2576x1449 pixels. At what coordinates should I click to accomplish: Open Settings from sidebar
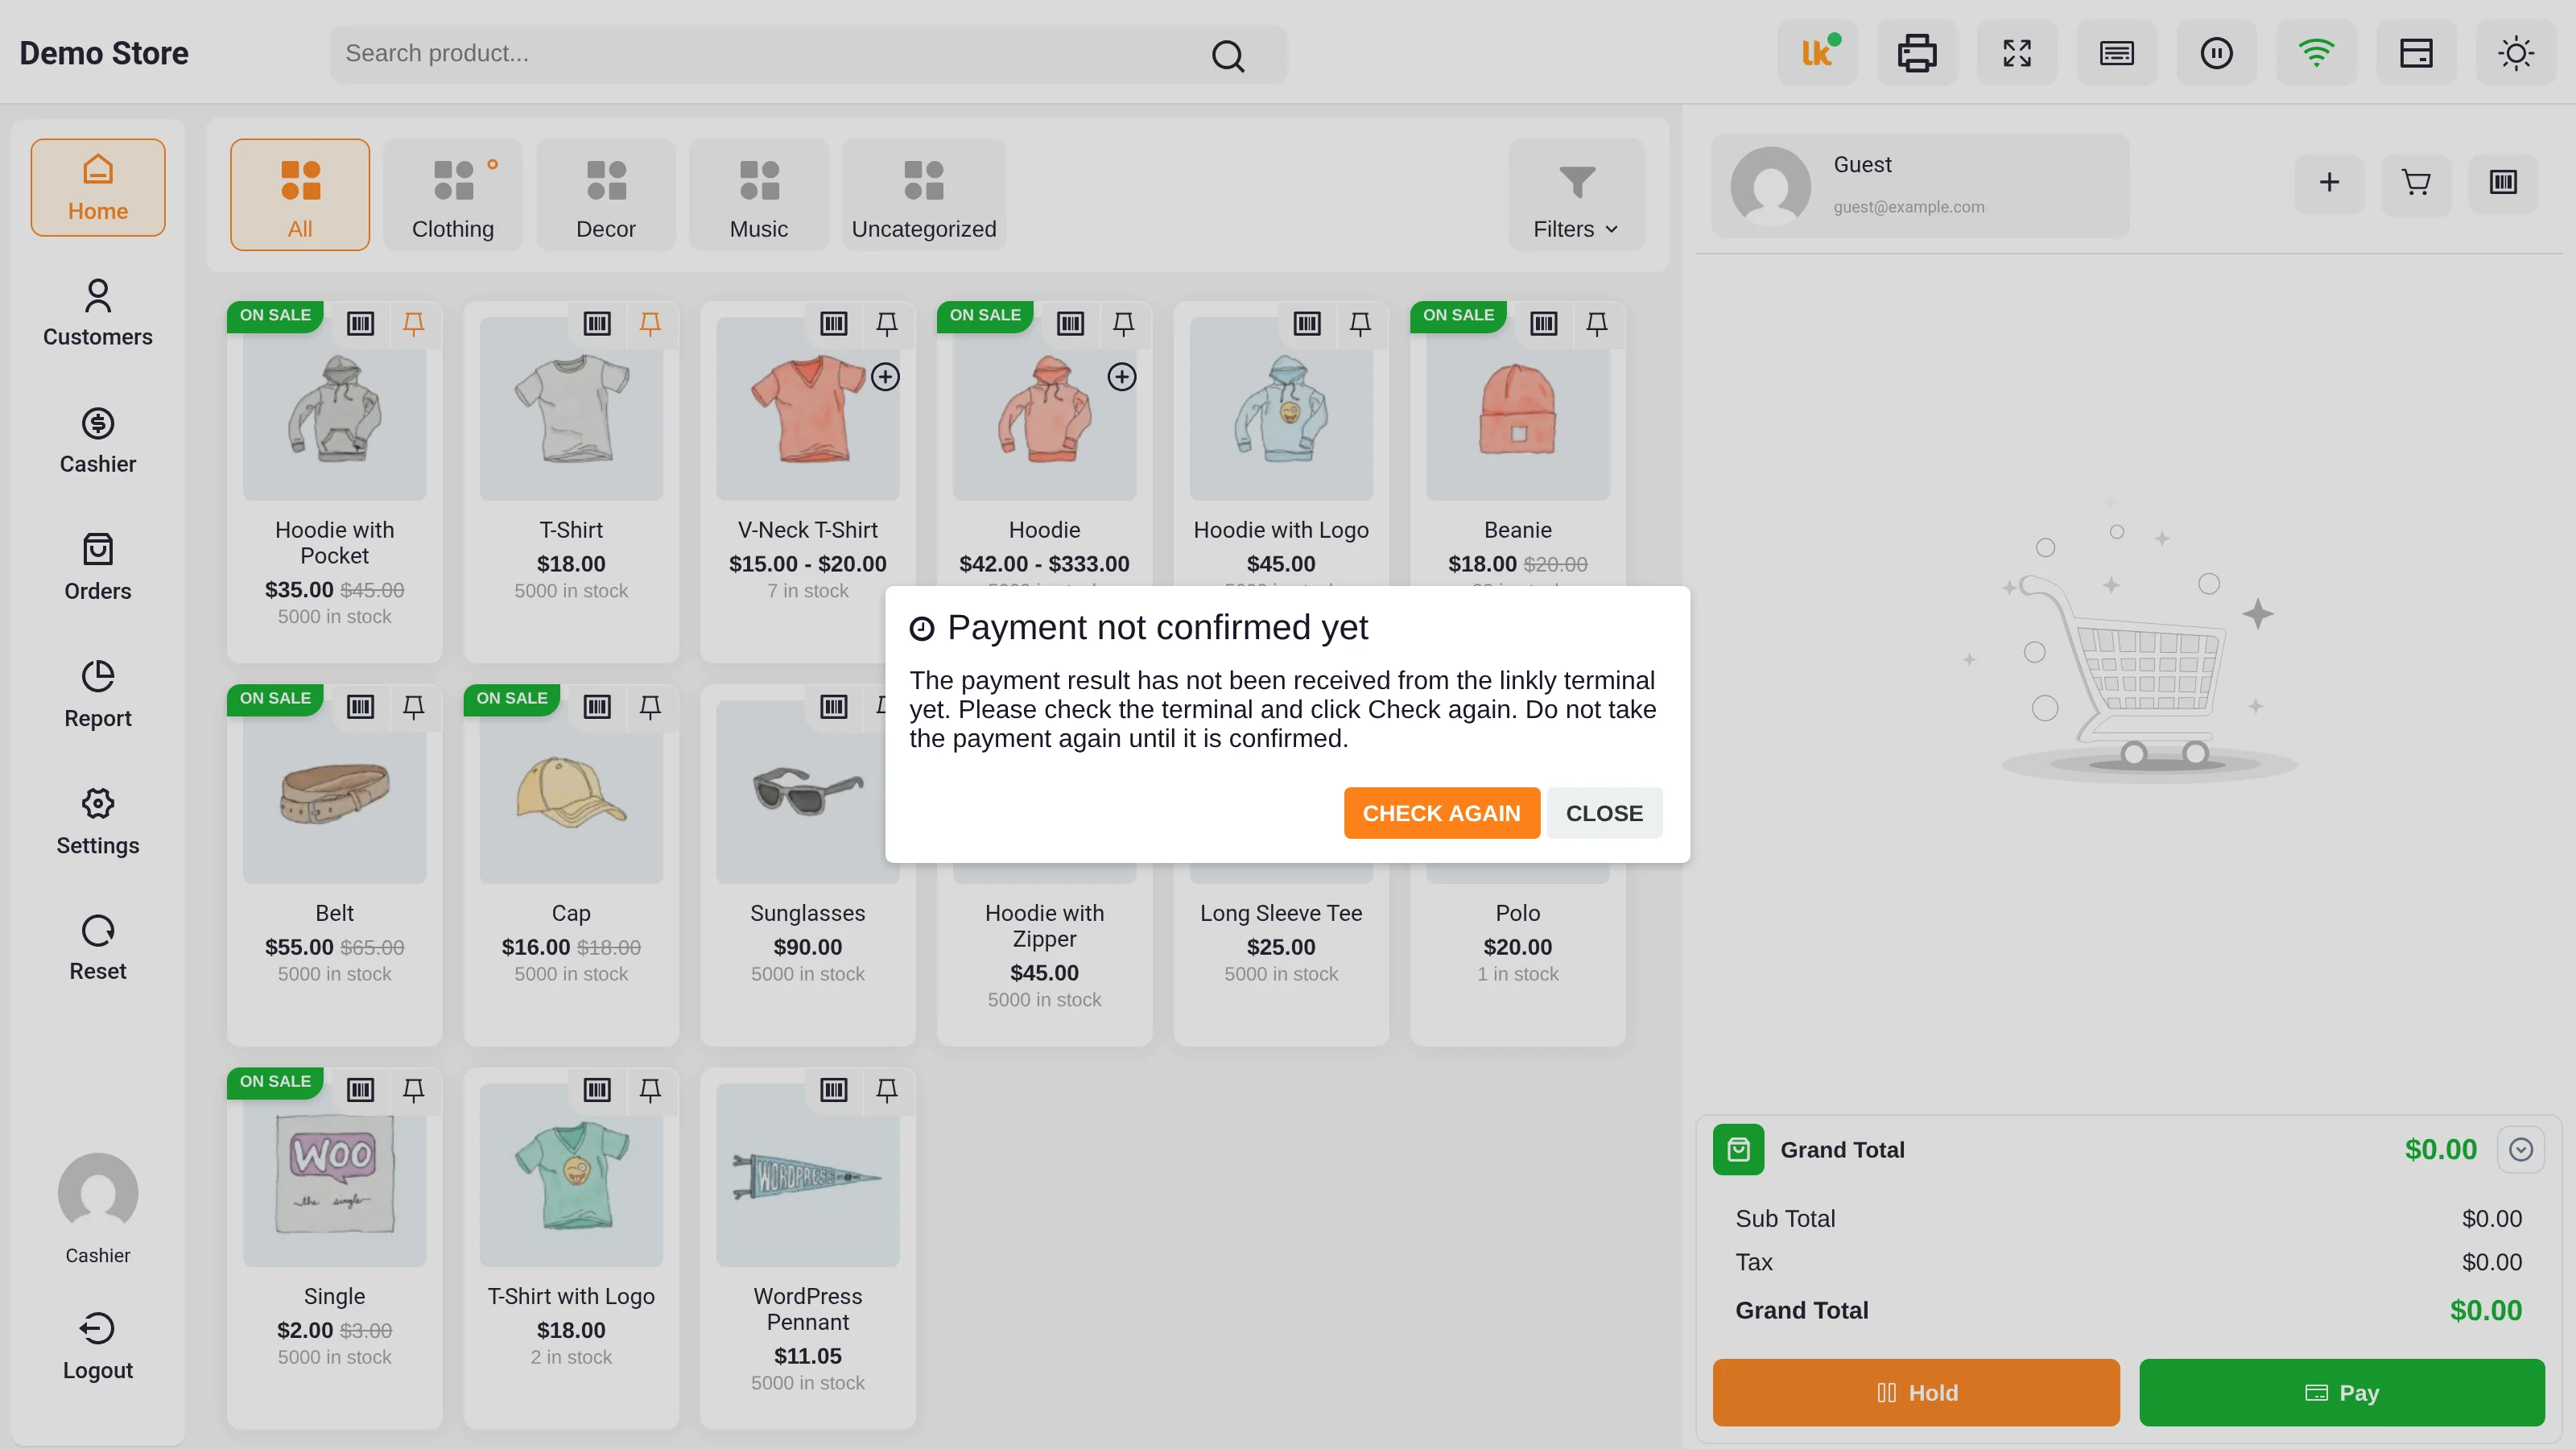pos(98,821)
